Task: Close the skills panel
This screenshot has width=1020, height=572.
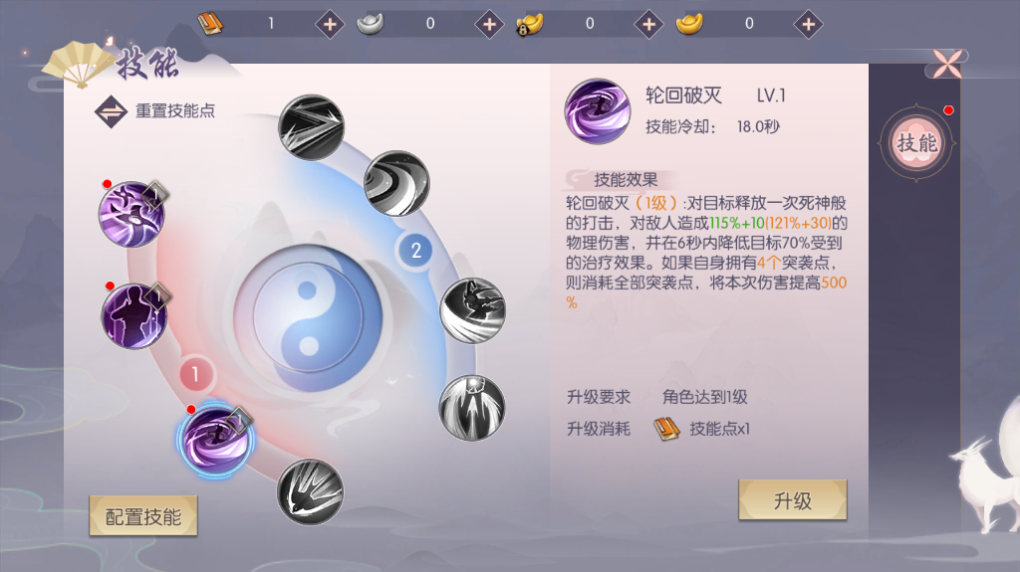Action: coord(947,64)
